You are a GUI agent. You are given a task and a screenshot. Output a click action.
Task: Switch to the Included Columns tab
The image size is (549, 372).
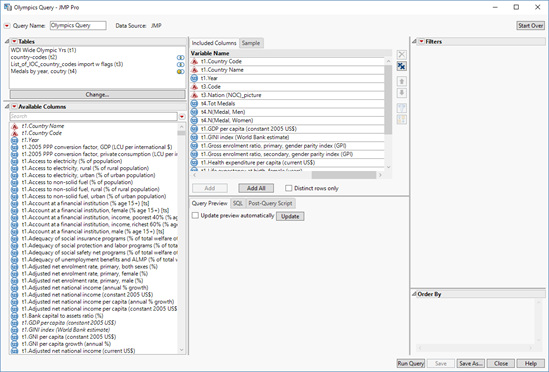coord(214,43)
